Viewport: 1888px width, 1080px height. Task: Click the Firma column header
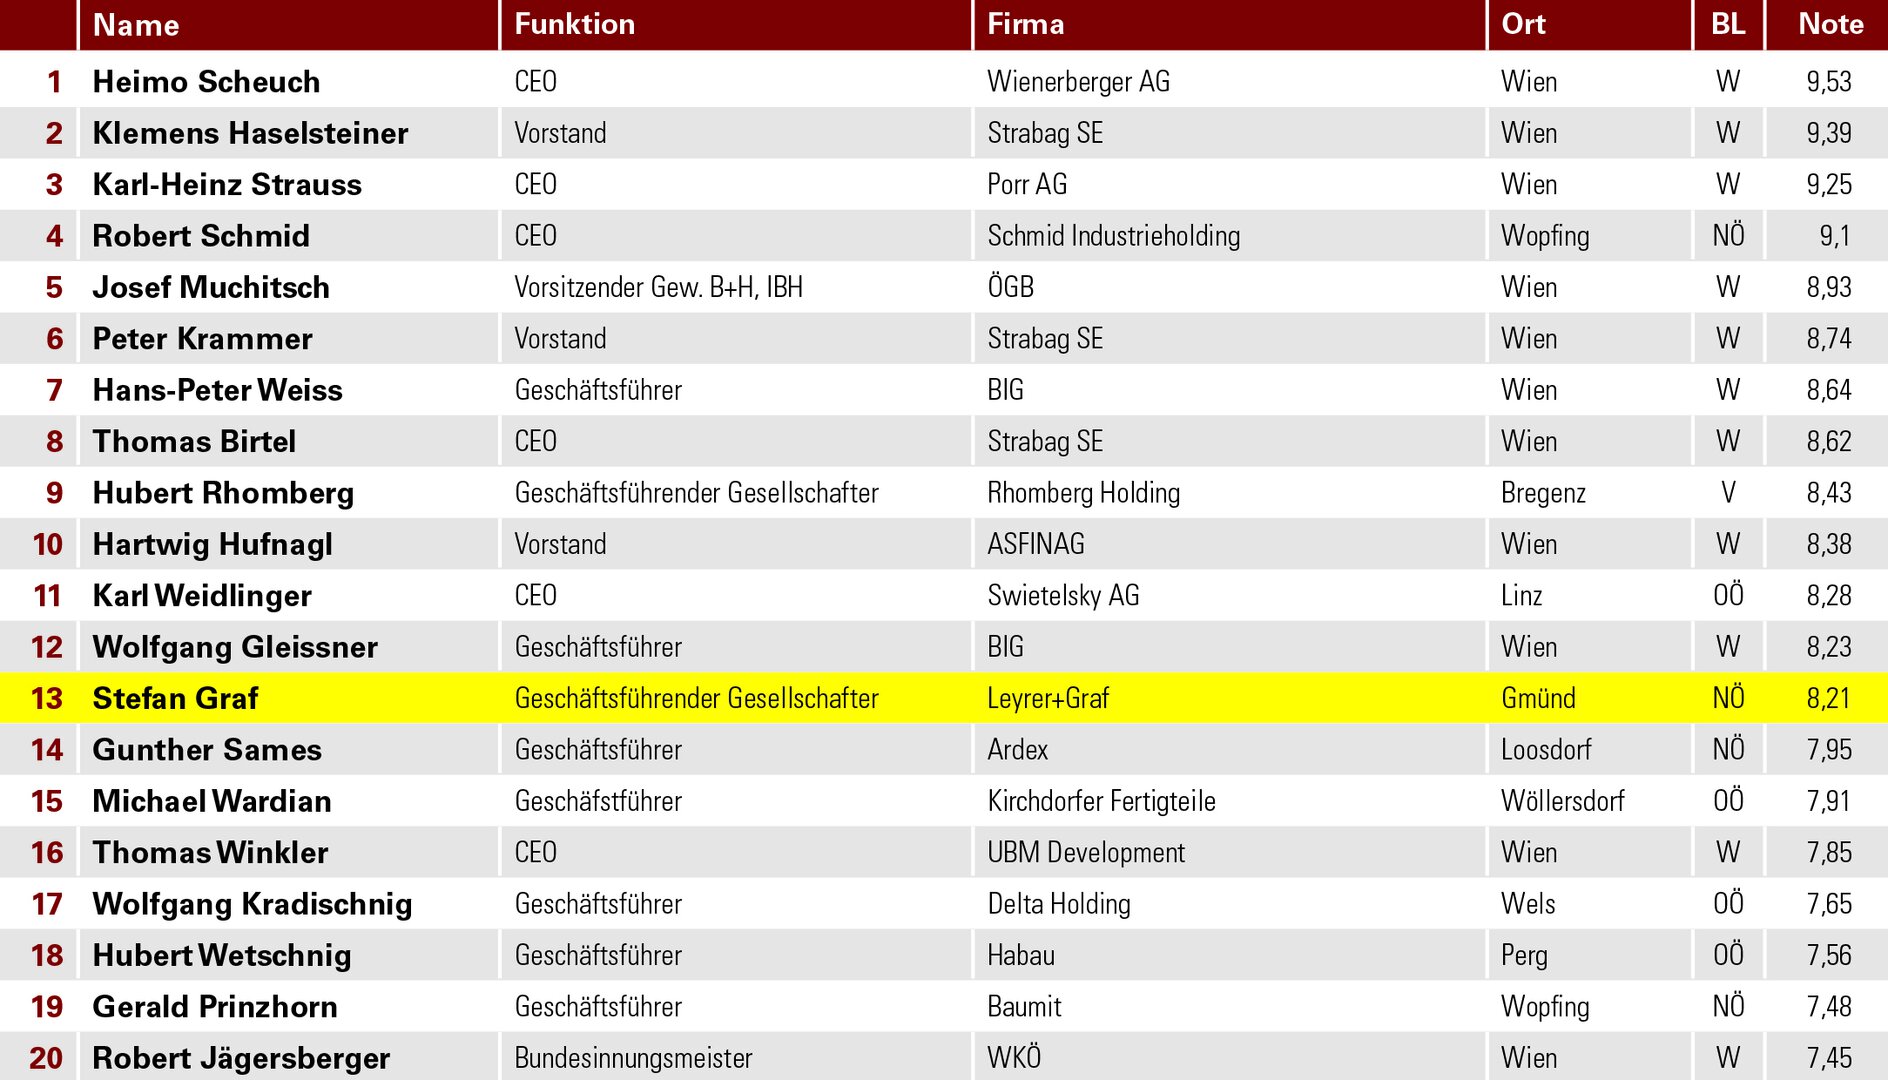tap(1026, 25)
